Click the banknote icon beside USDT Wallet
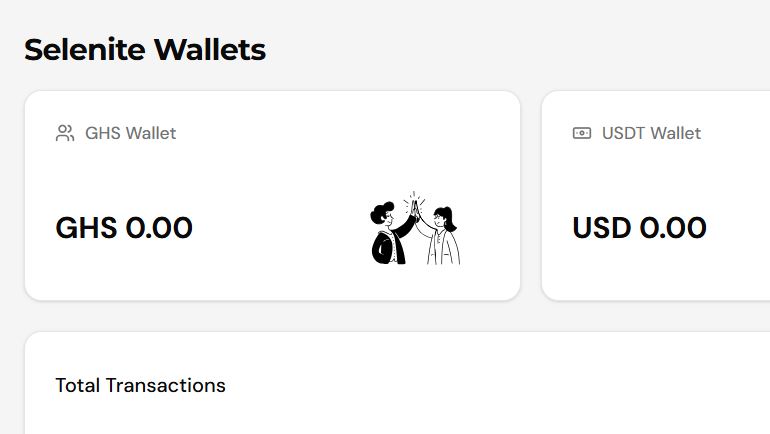The width and height of the screenshot is (770, 434). pyautogui.click(x=582, y=133)
